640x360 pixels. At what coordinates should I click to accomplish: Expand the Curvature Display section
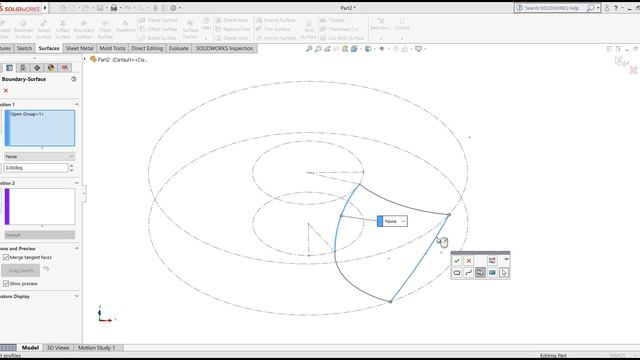pos(77,296)
